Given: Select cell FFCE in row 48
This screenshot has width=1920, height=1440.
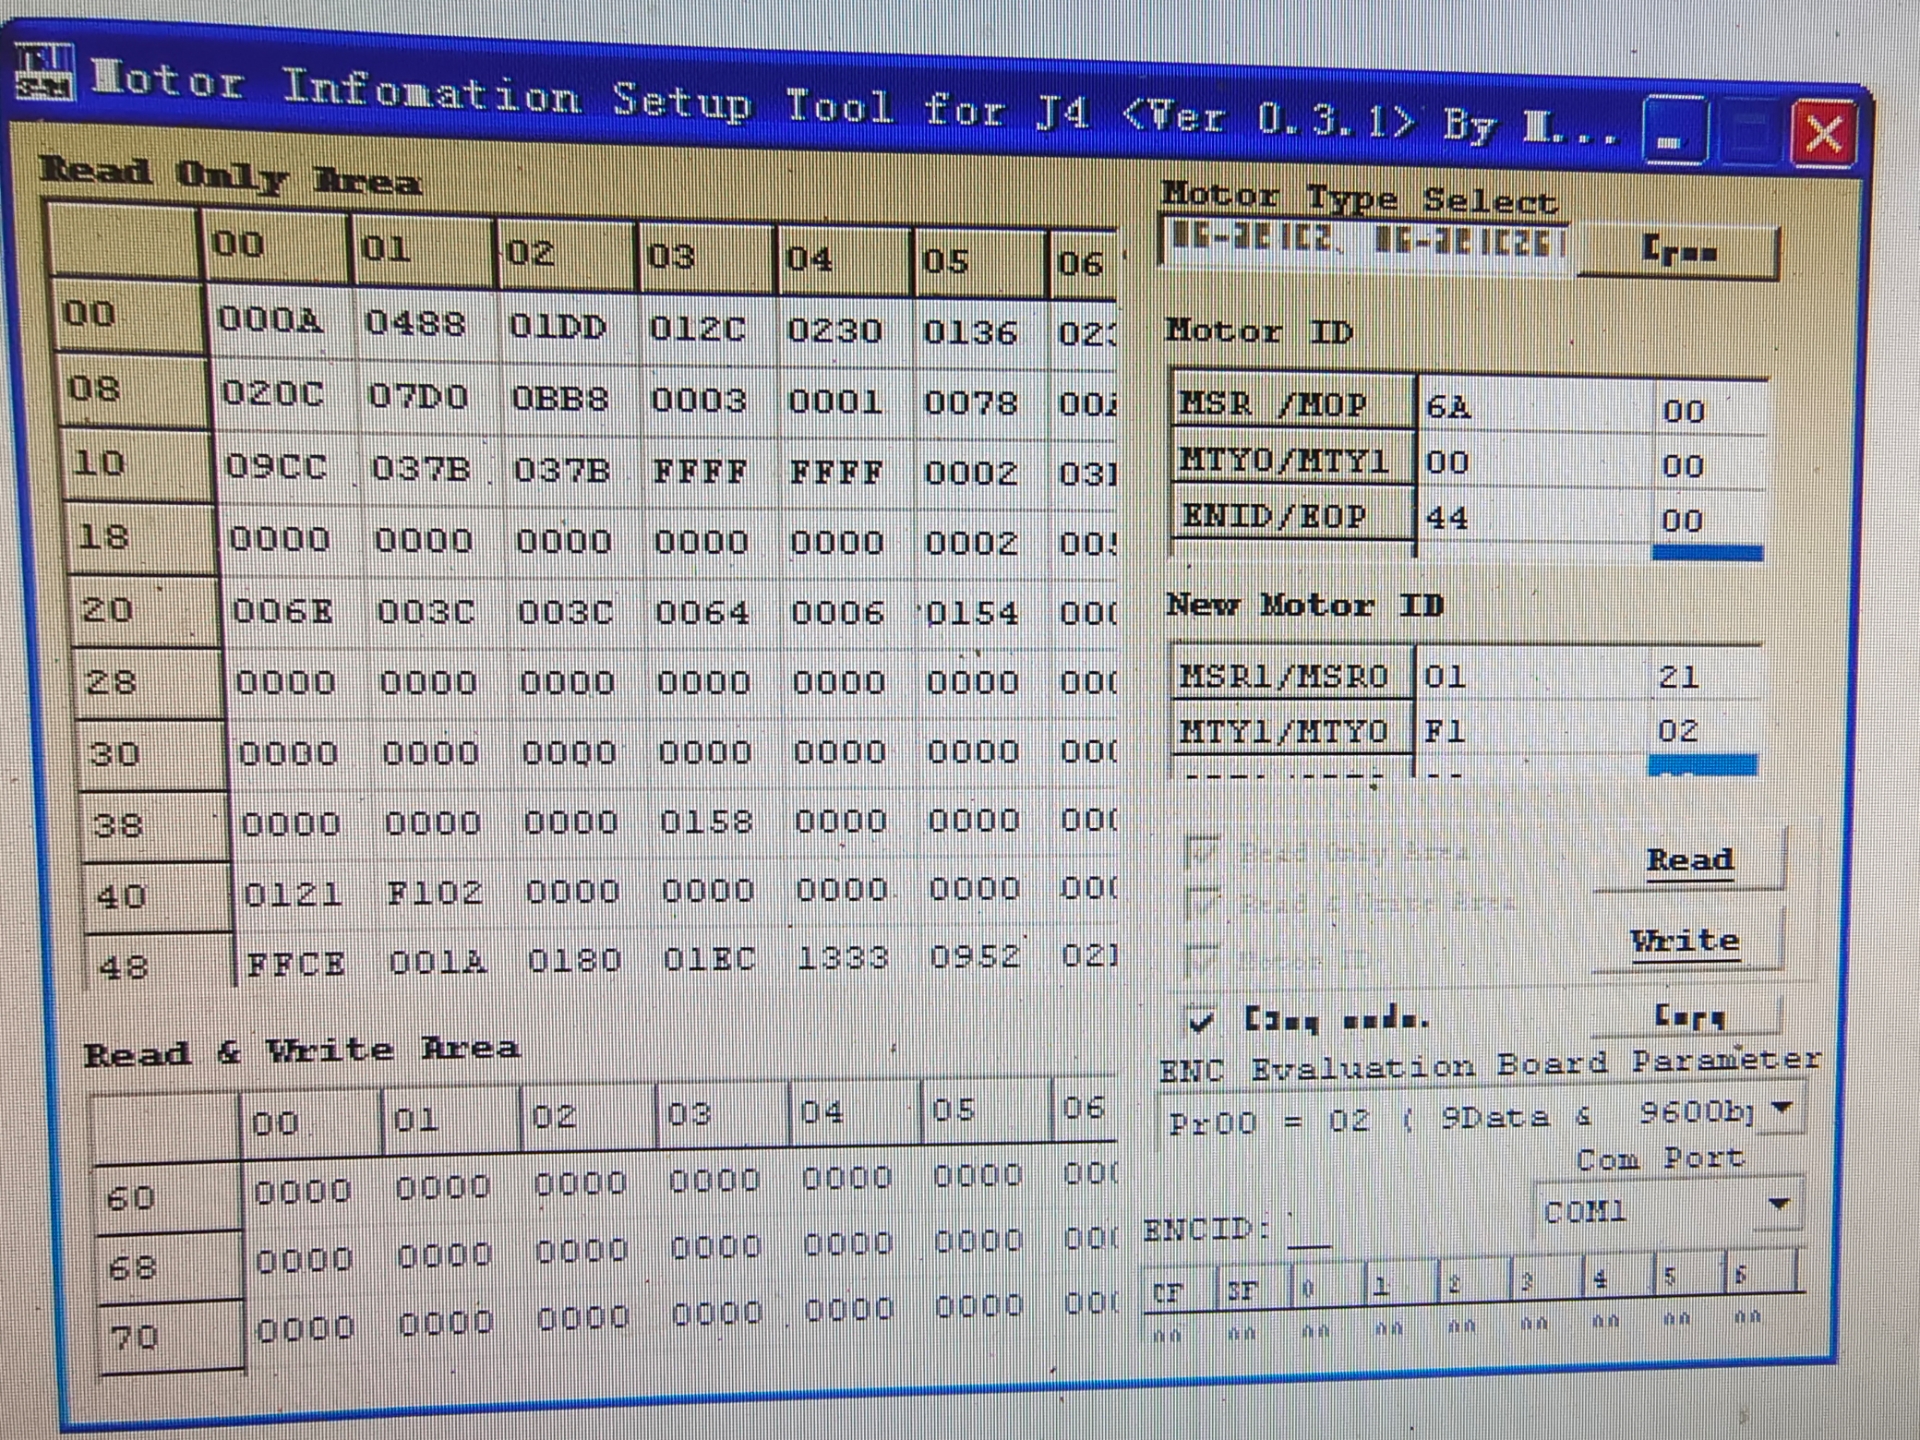Looking at the screenshot, I should 296,964.
